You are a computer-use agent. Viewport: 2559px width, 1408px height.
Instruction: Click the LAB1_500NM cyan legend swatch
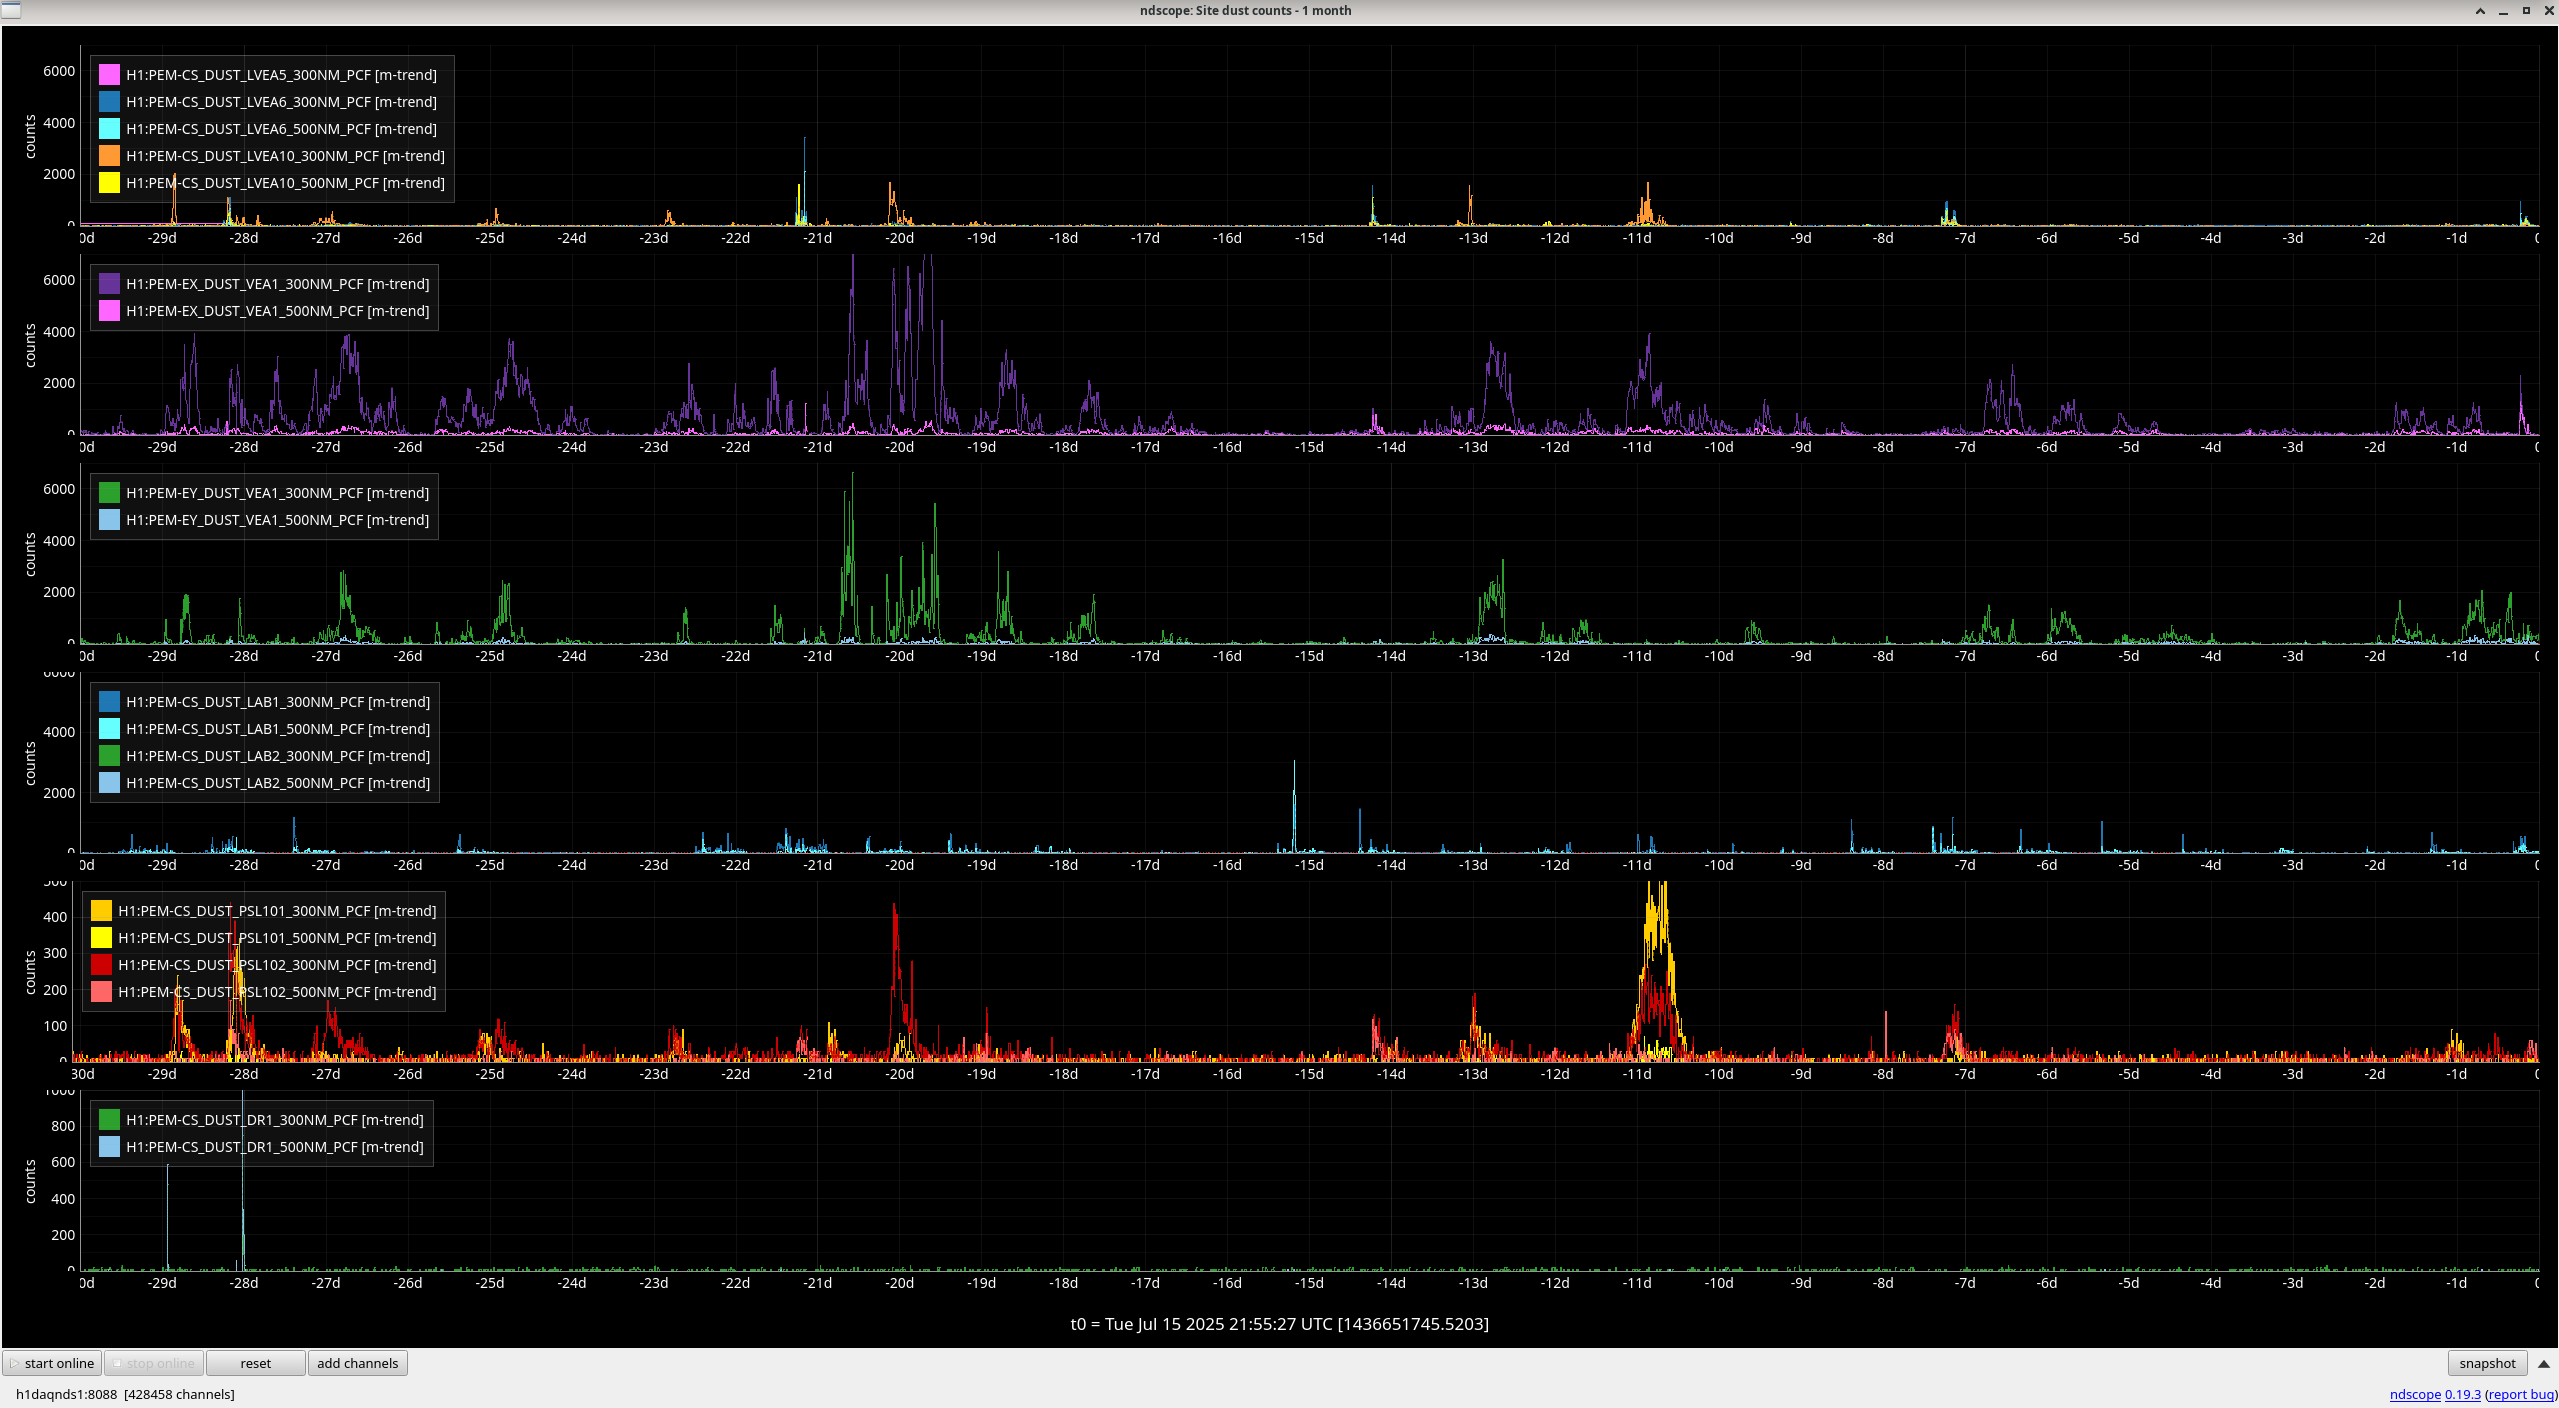coord(109,729)
